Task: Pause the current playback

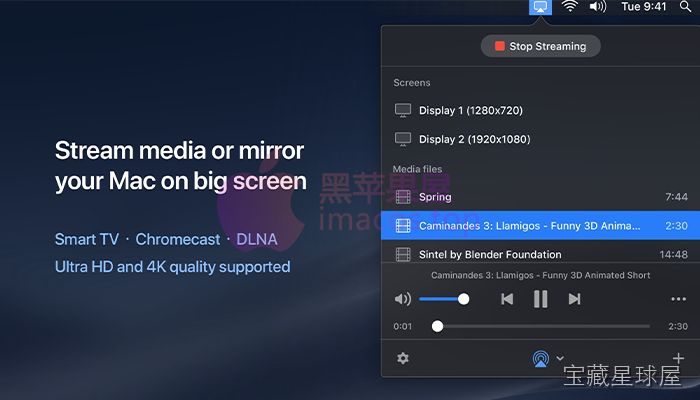Action: coord(541,299)
